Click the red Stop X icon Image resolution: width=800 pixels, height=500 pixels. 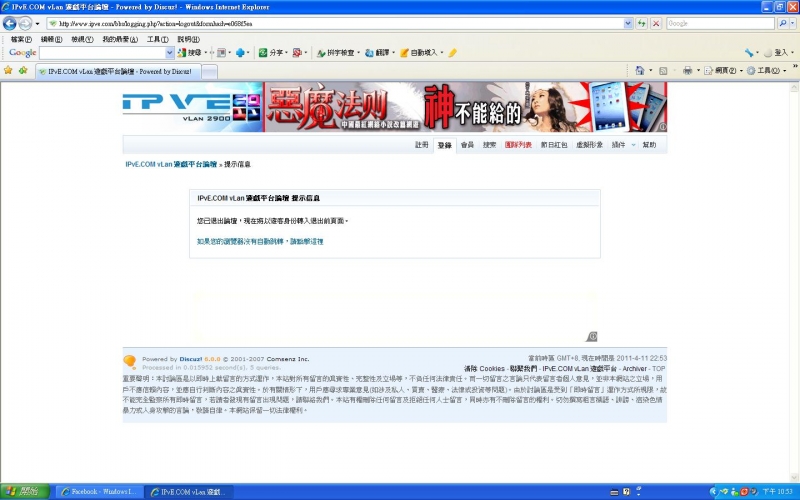point(656,23)
